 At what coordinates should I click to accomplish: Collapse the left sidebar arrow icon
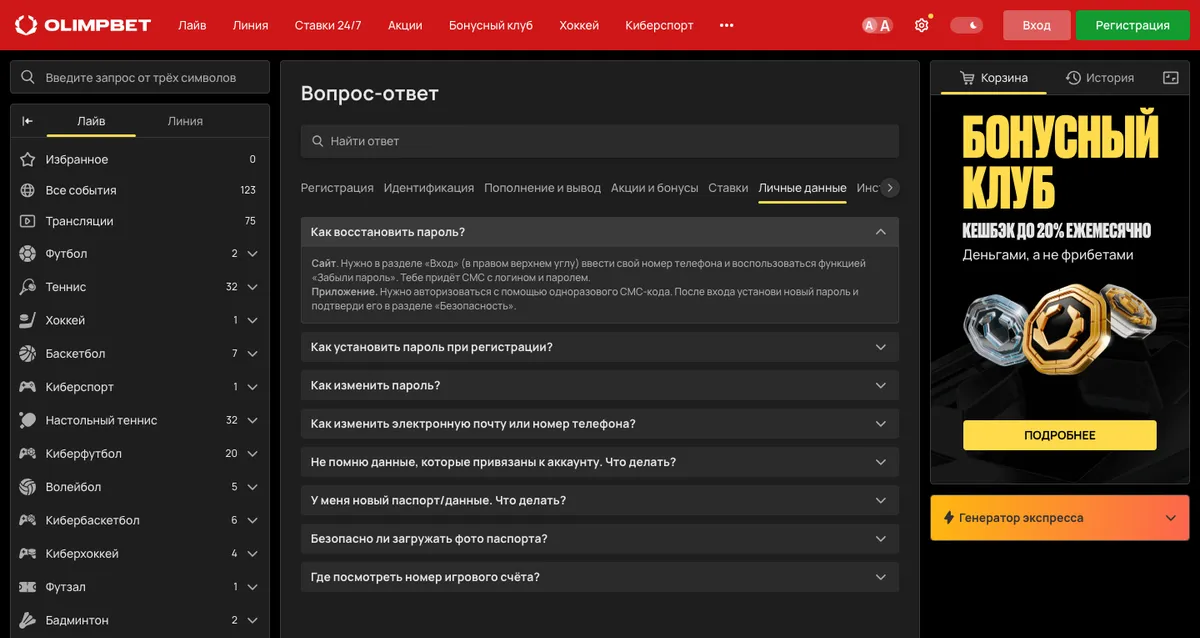pyautogui.click(x=28, y=121)
